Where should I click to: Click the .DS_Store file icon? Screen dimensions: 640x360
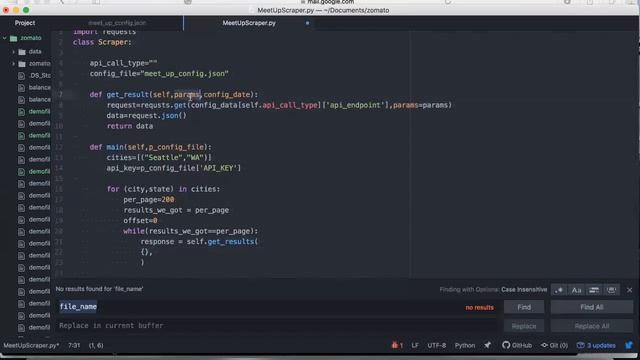(x=21, y=76)
